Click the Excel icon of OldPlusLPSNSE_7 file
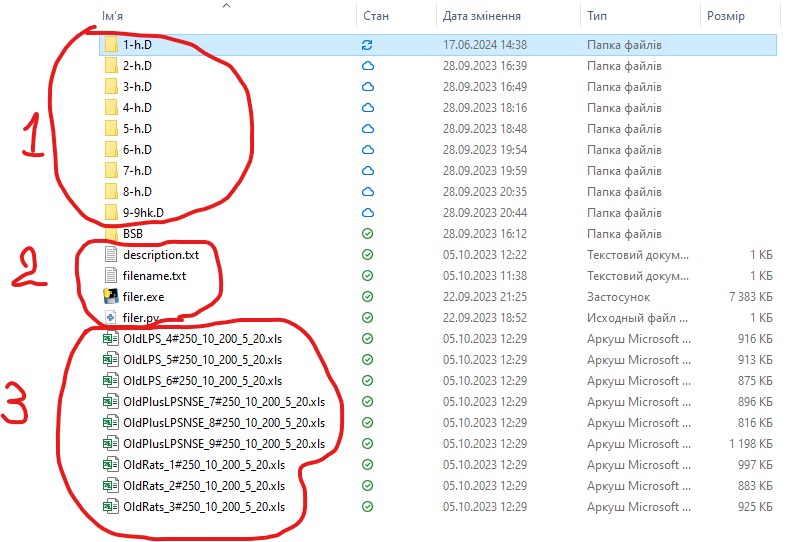809x542 pixels. 111,402
